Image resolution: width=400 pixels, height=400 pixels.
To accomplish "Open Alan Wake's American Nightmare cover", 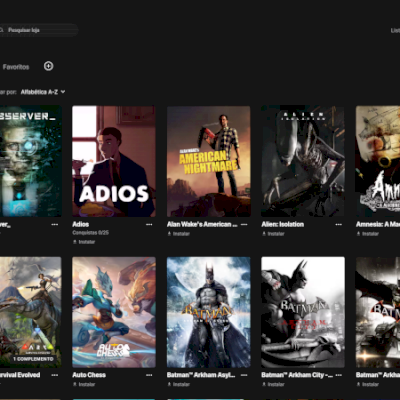I will (209, 161).
